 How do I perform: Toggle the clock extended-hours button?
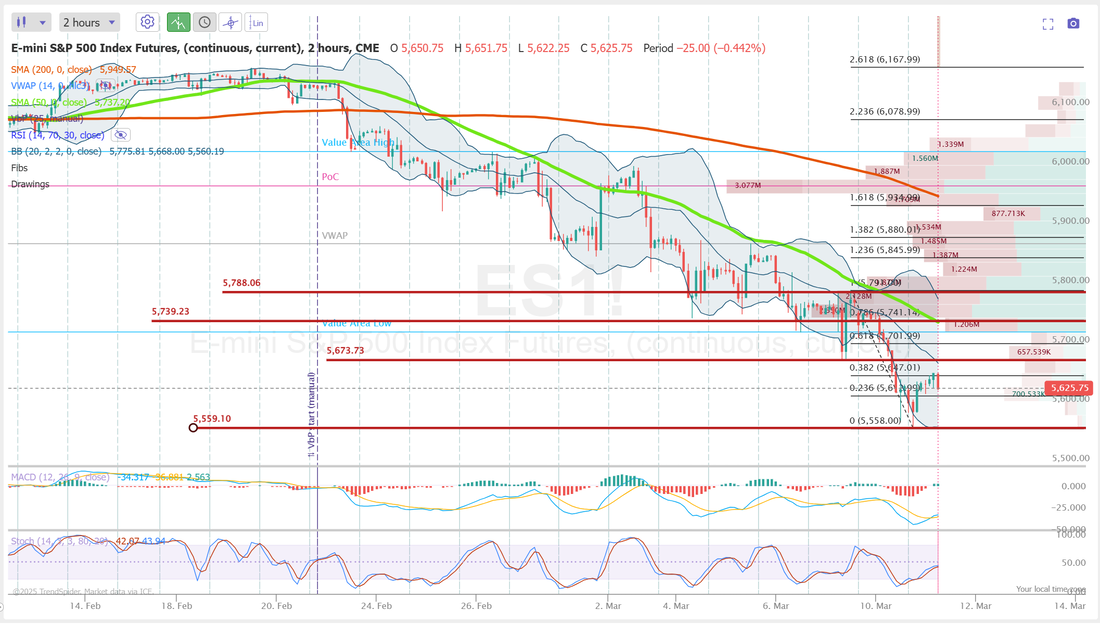click(x=204, y=22)
